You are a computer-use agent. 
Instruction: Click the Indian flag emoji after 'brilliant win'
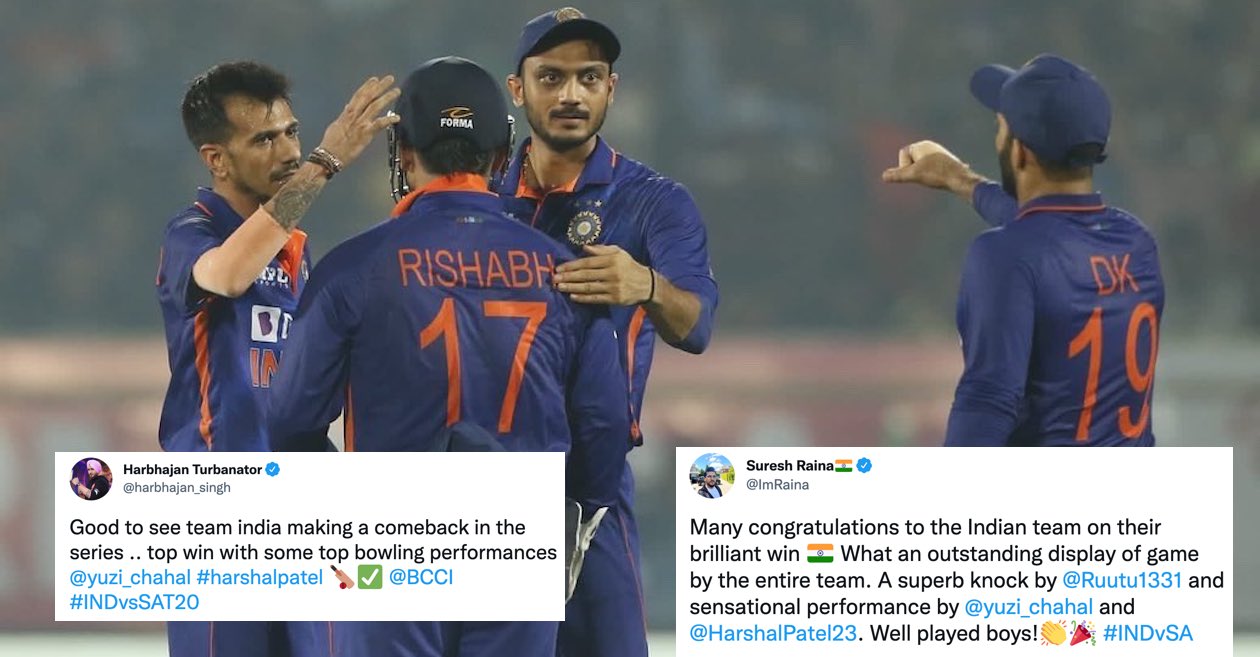click(820, 554)
